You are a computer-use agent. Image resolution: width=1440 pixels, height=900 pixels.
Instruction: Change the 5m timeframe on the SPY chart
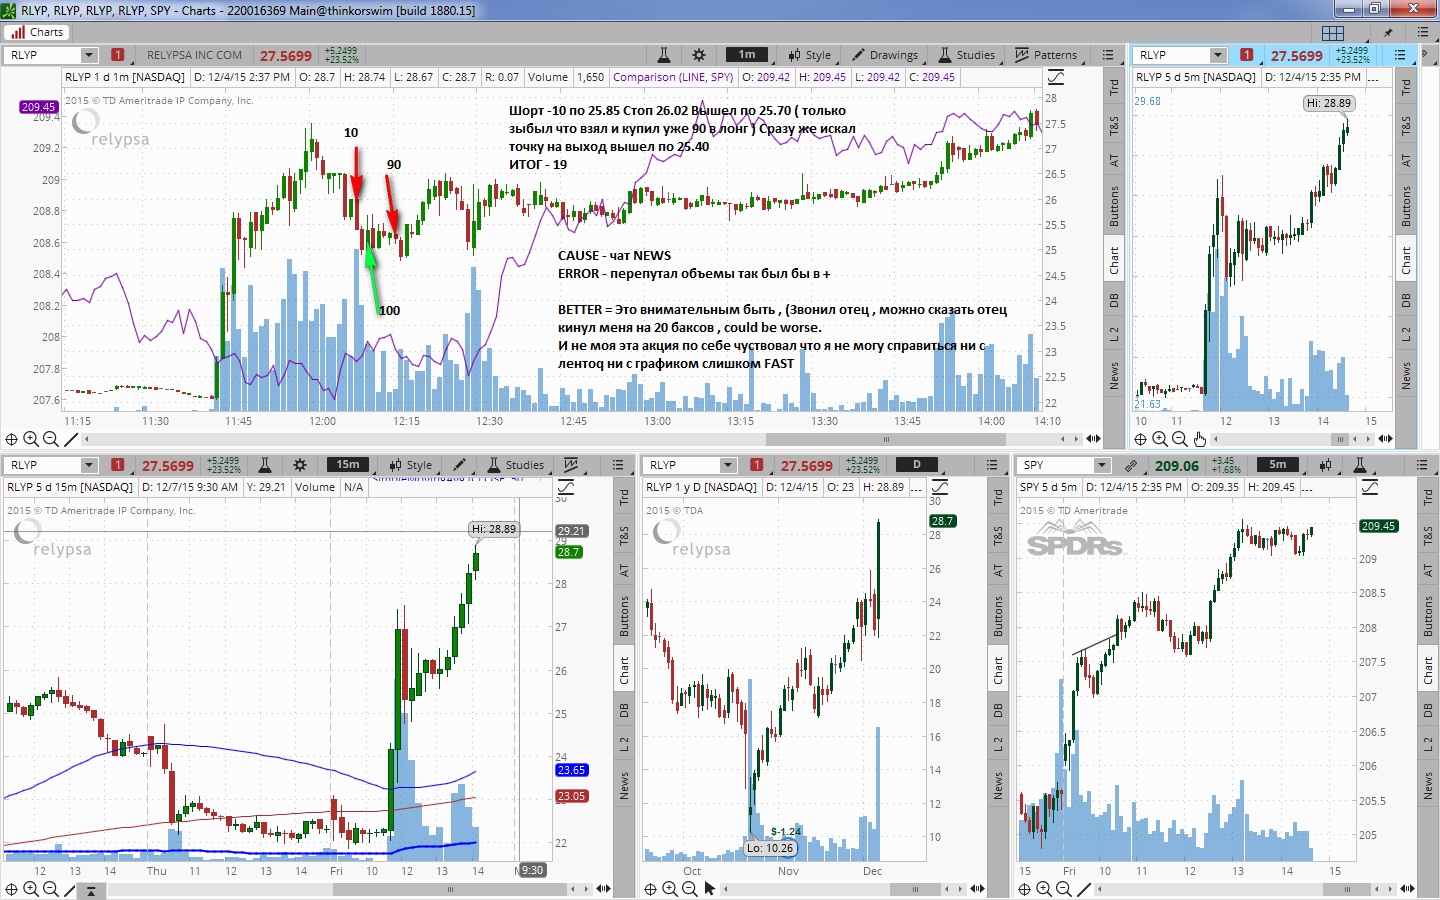[1278, 465]
